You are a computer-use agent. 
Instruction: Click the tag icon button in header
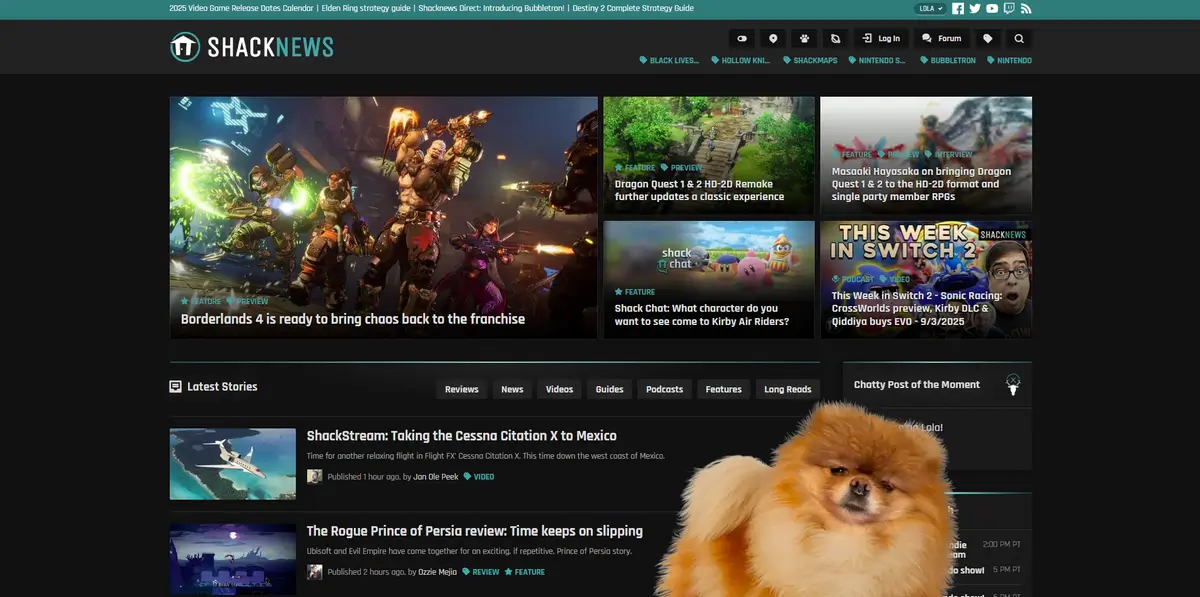coord(988,39)
